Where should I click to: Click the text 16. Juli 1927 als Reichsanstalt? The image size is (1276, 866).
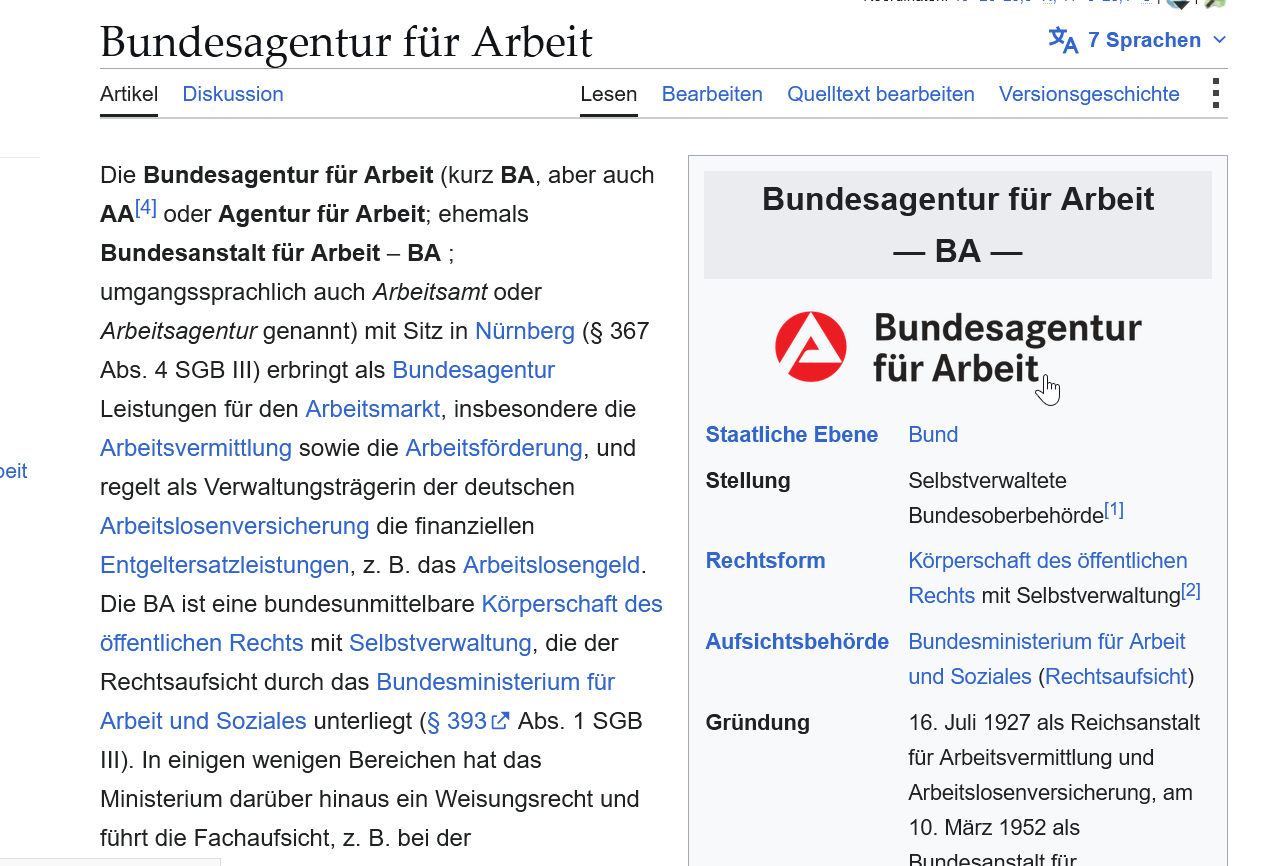(1054, 723)
